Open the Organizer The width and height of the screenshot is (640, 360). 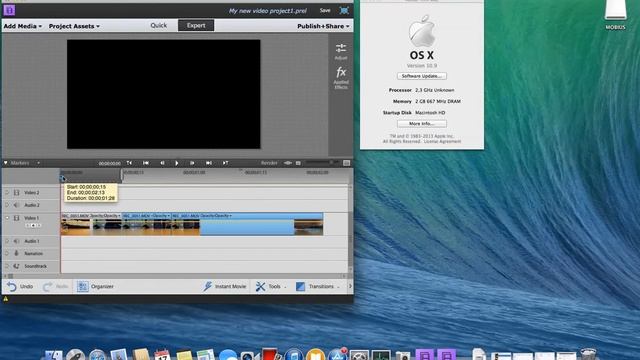click(96, 287)
